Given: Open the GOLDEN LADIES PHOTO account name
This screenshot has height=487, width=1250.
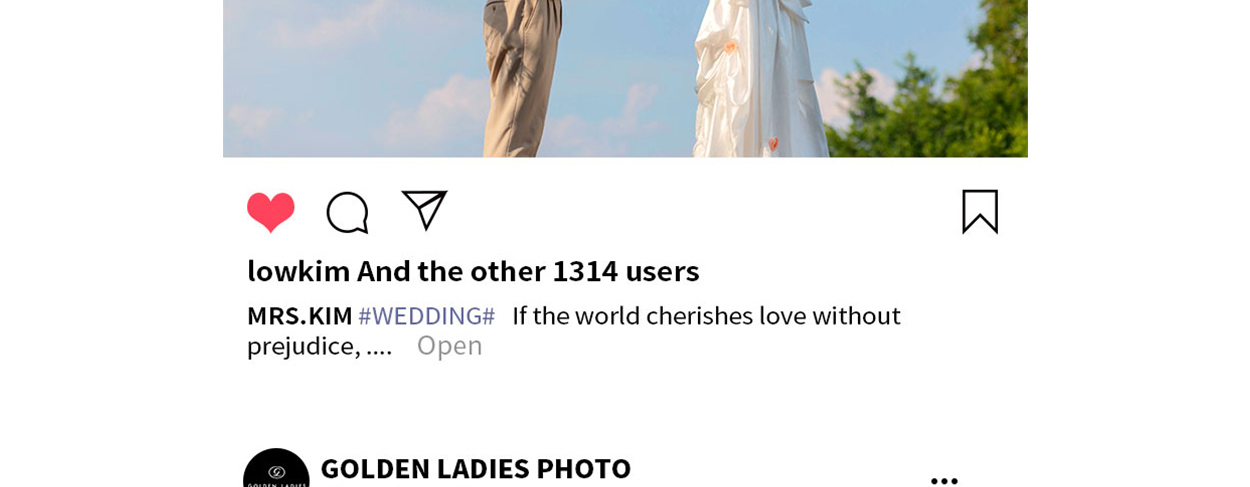Looking at the screenshot, I should point(475,468).
